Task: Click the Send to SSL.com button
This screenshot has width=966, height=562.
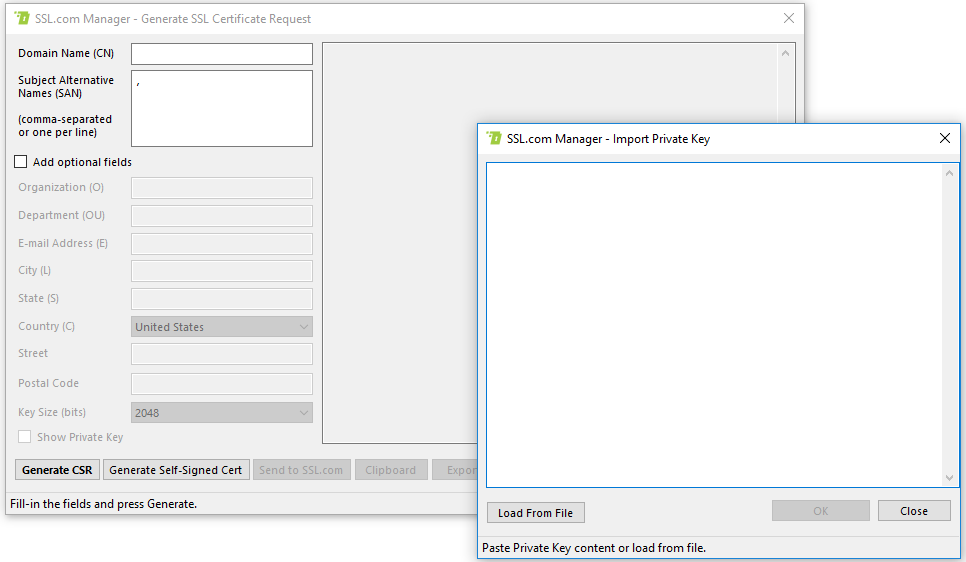Action: [301, 470]
